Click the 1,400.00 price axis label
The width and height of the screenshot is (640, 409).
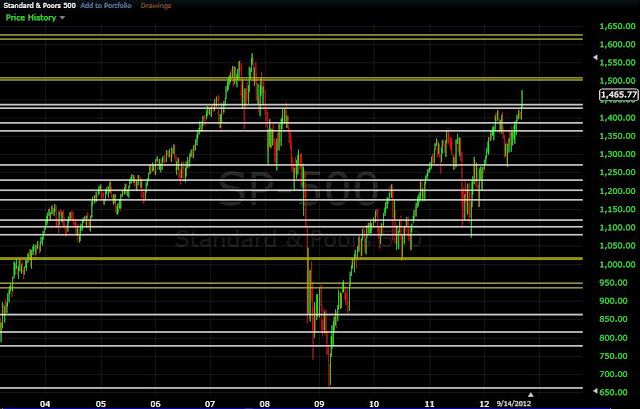(x=618, y=118)
